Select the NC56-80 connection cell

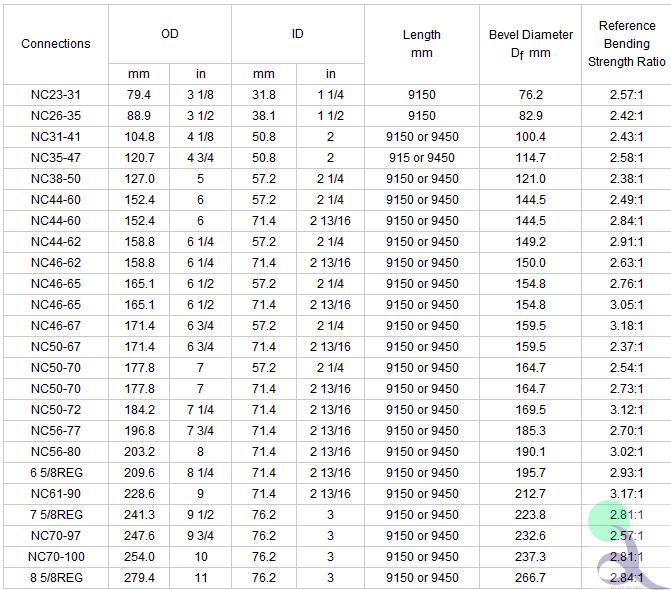[56, 451]
